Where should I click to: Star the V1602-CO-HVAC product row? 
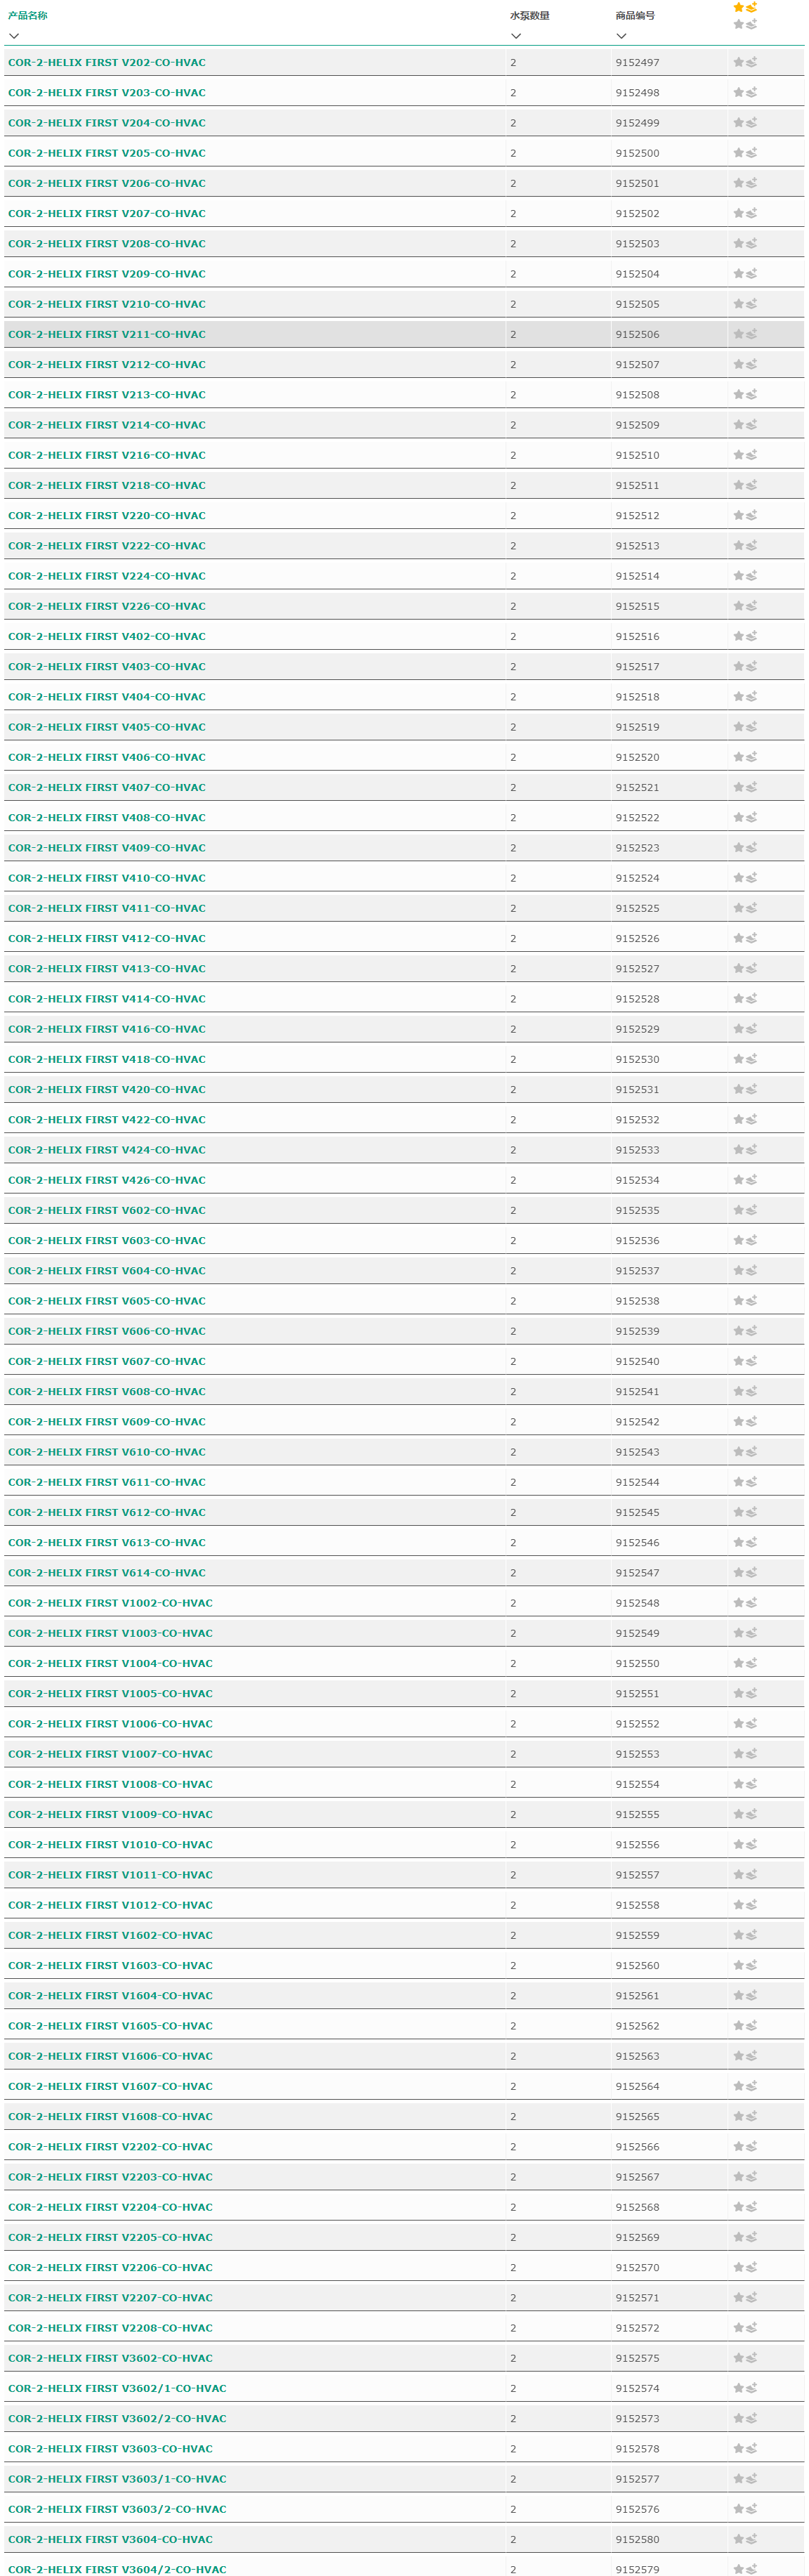tap(738, 1935)
